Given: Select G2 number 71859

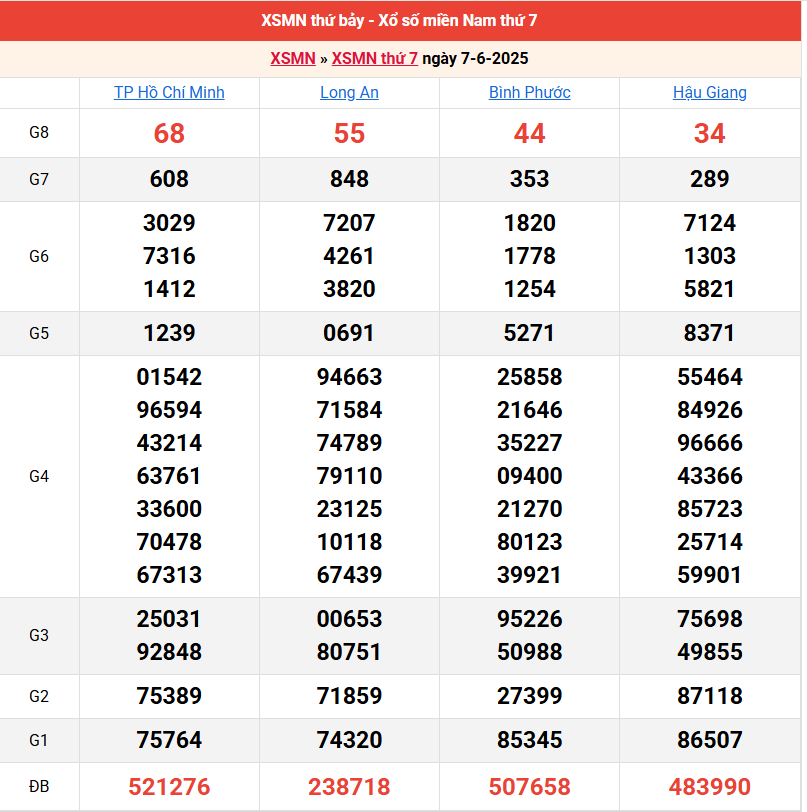Looking at the screenshot, I should point(349,696).
